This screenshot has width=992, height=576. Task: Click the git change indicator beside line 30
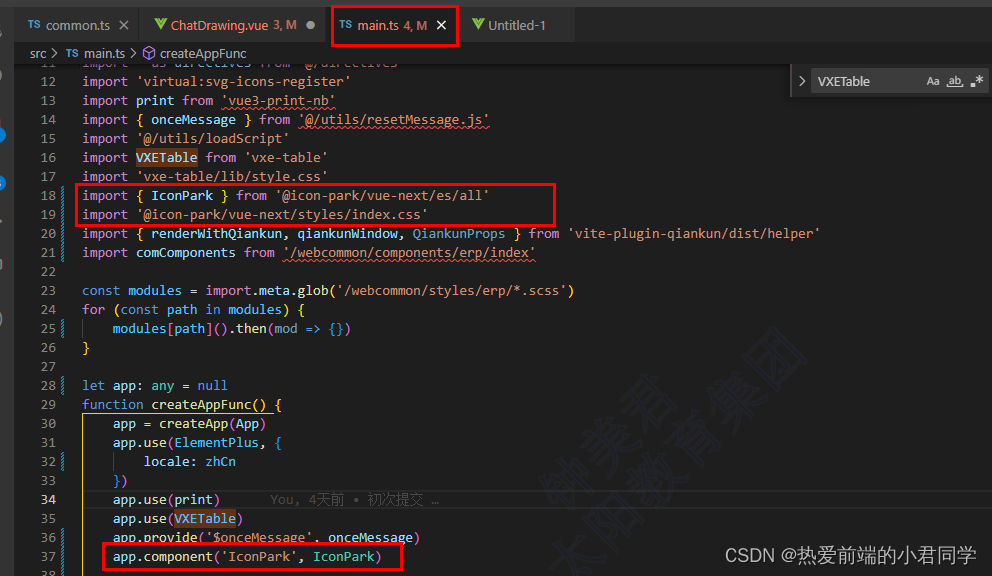pos(63,423)
